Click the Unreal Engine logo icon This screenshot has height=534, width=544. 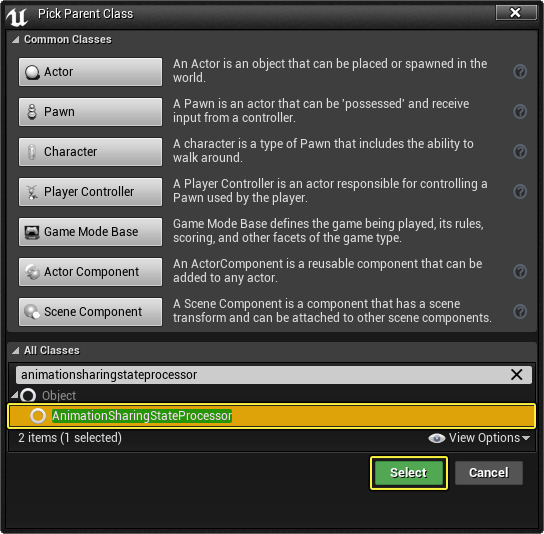coord(17,16)
